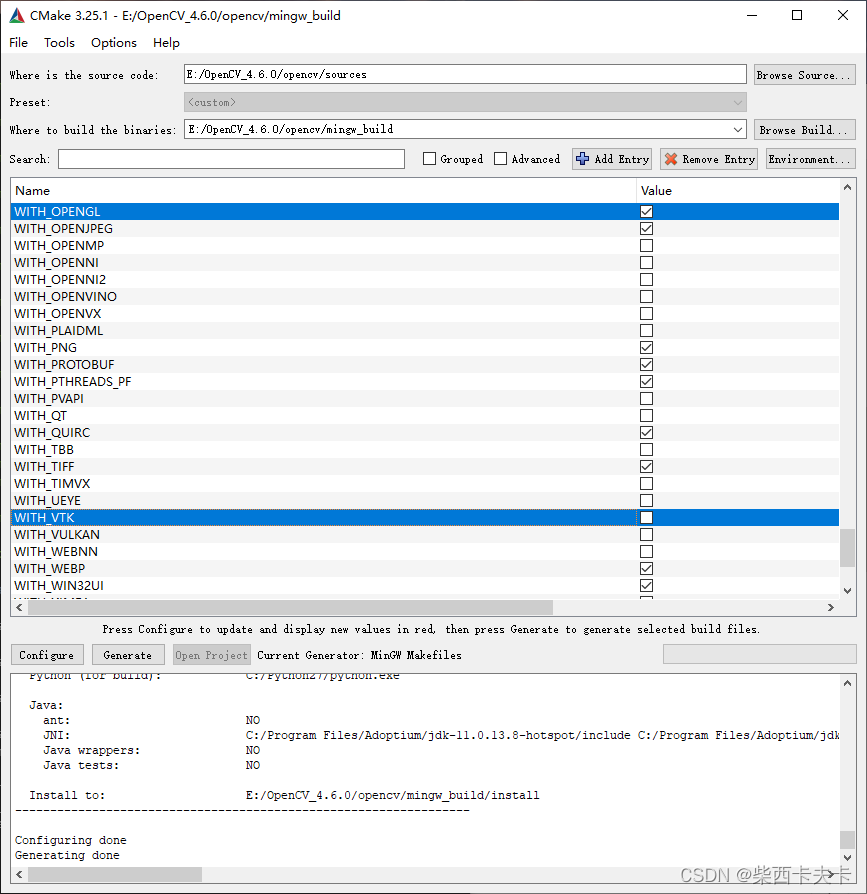Uncheck the WITH_WEBP checkbox
The height and width of the screenshot is (894, 867).
coord(646,569)
